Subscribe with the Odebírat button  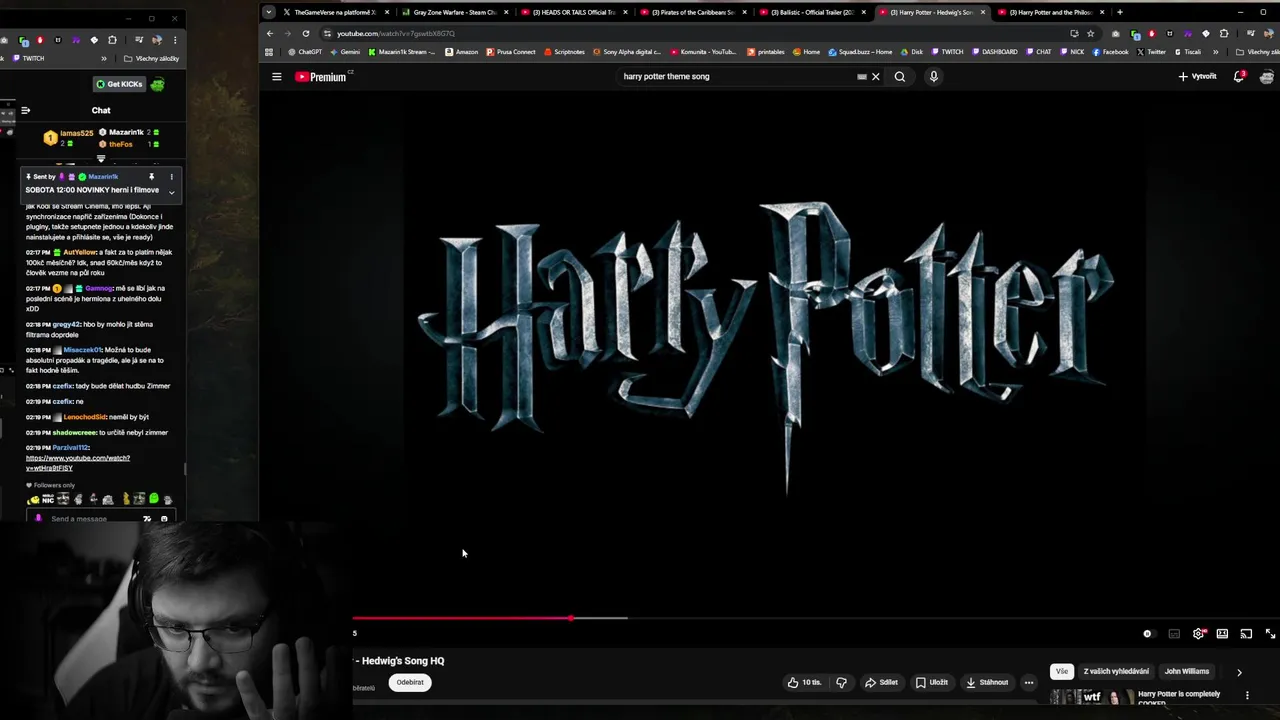point(410,683)
